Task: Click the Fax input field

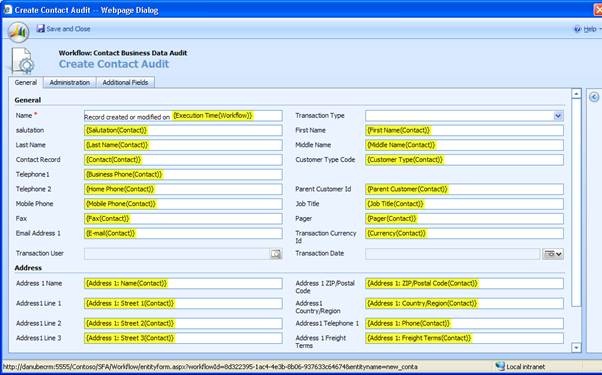Action: point(183,219)
